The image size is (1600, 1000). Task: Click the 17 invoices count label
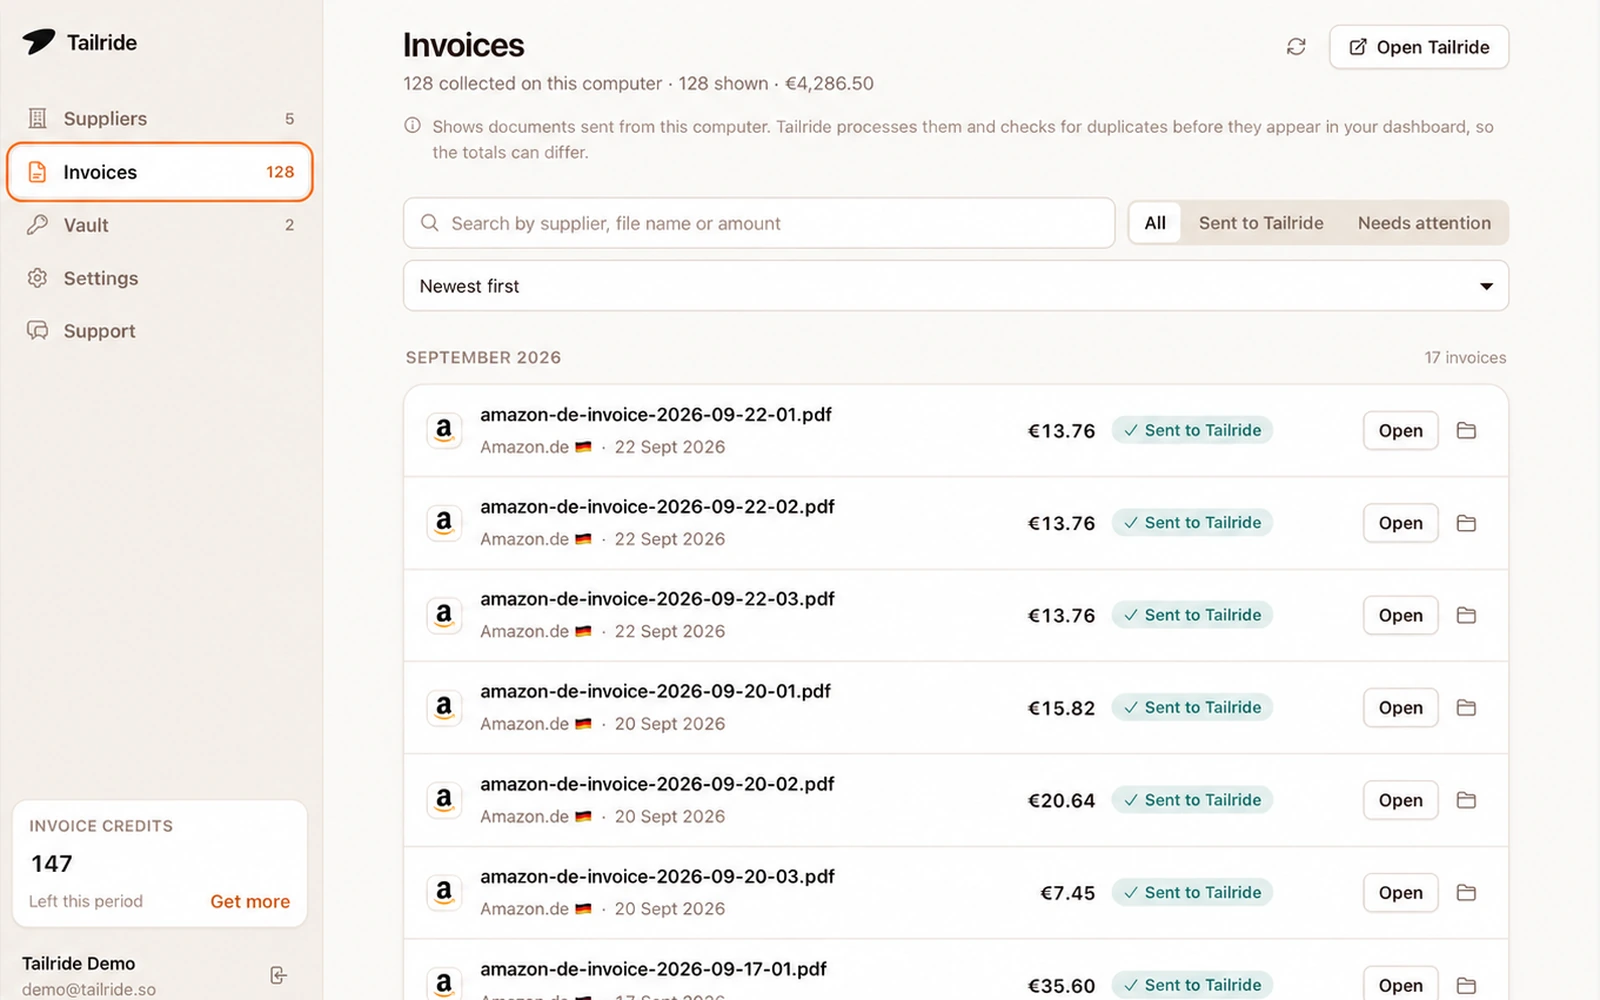[x=1465, y=357]
